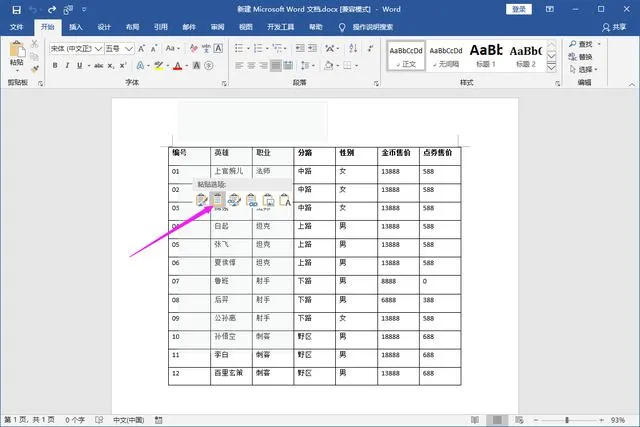The width and height of the screenshot is (640, 427).
Task: Switch to the Insert (插入) tab
Action: click(76, 27)
